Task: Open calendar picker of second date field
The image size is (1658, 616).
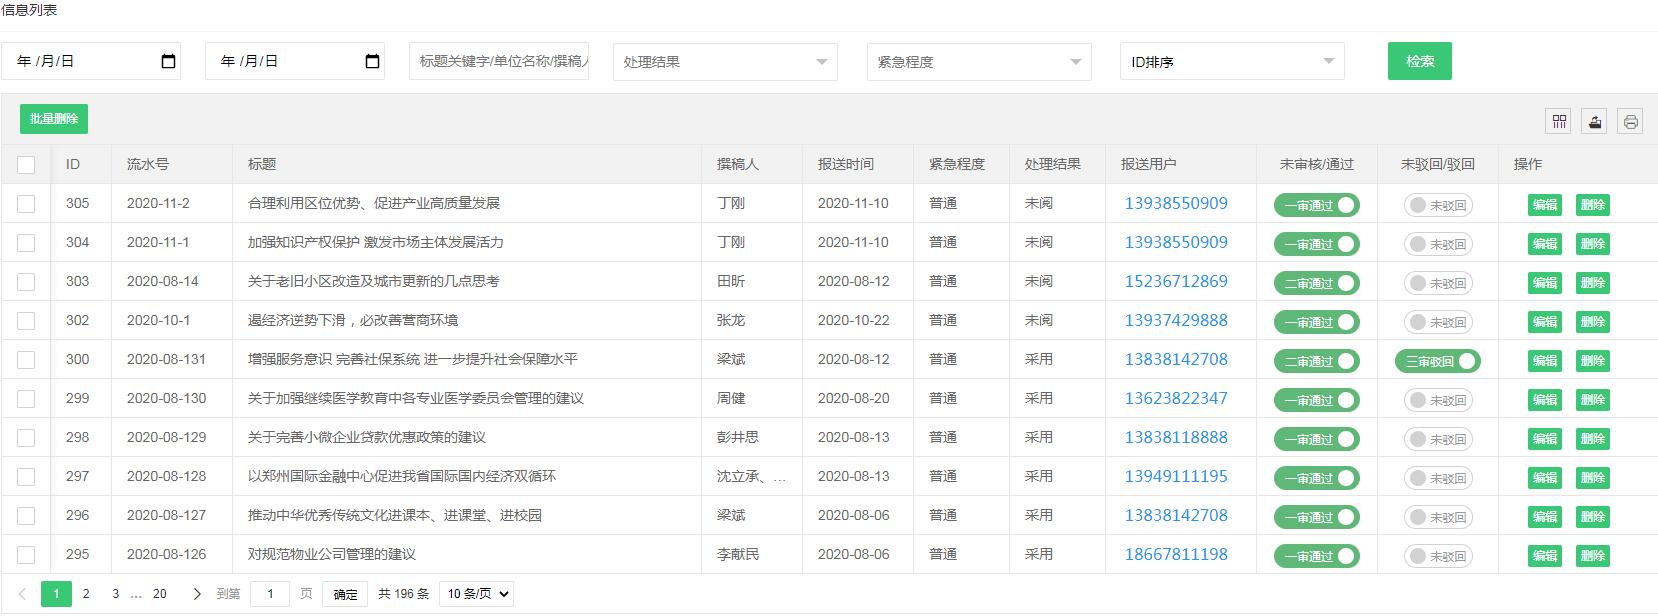Action: click(373, 61)
